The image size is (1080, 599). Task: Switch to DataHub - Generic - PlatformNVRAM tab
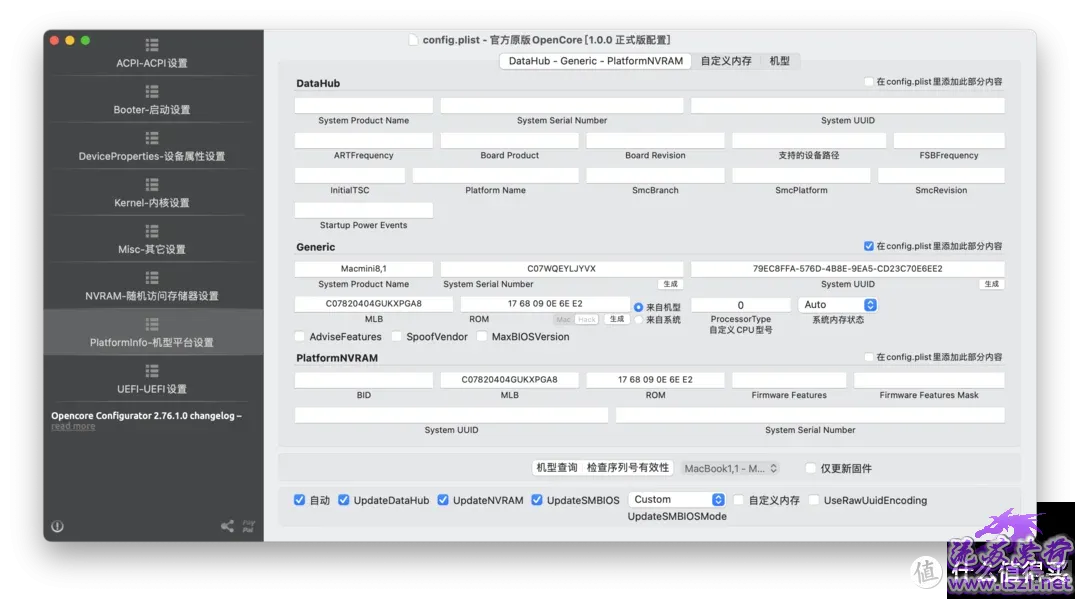596,61
